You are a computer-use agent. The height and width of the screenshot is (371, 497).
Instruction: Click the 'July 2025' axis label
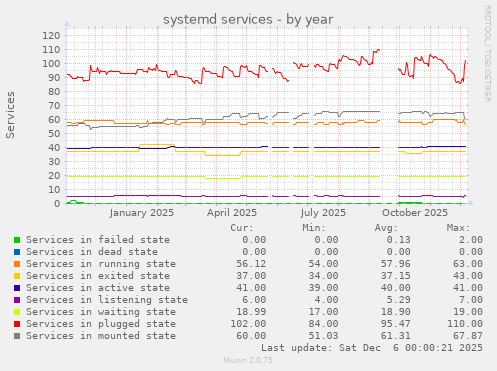(323, 213)
